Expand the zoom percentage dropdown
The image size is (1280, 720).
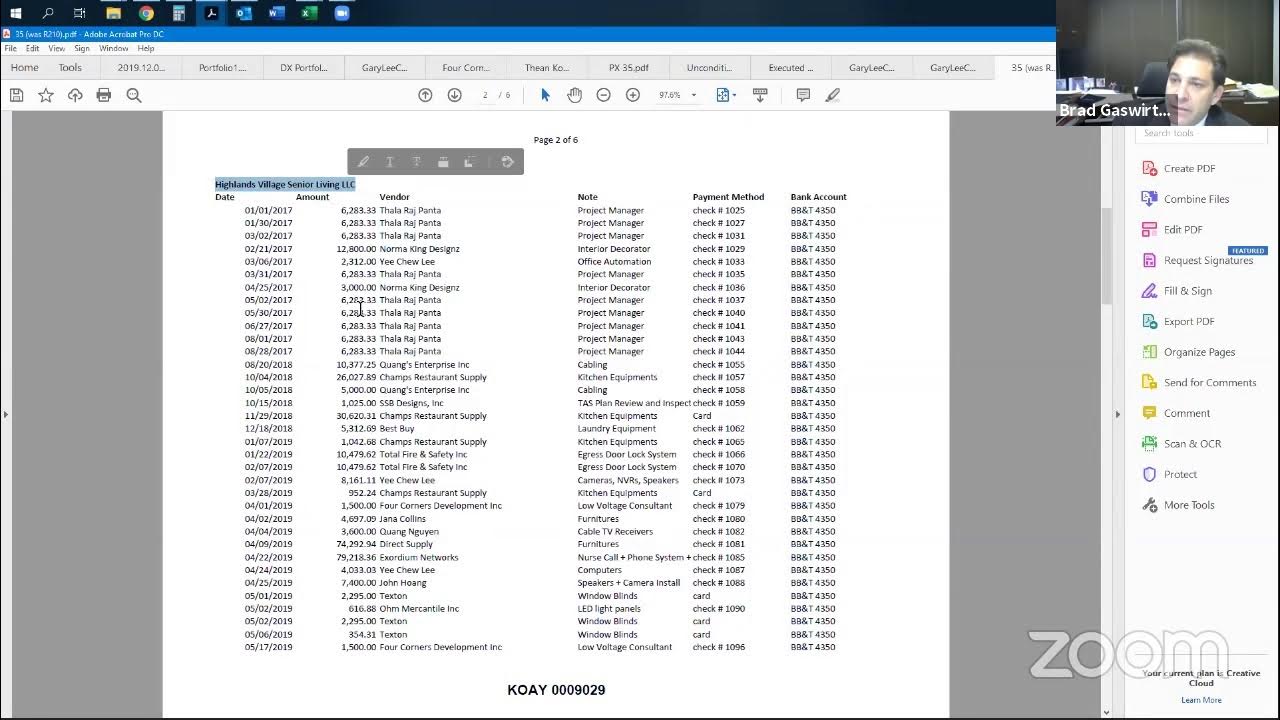693,95
